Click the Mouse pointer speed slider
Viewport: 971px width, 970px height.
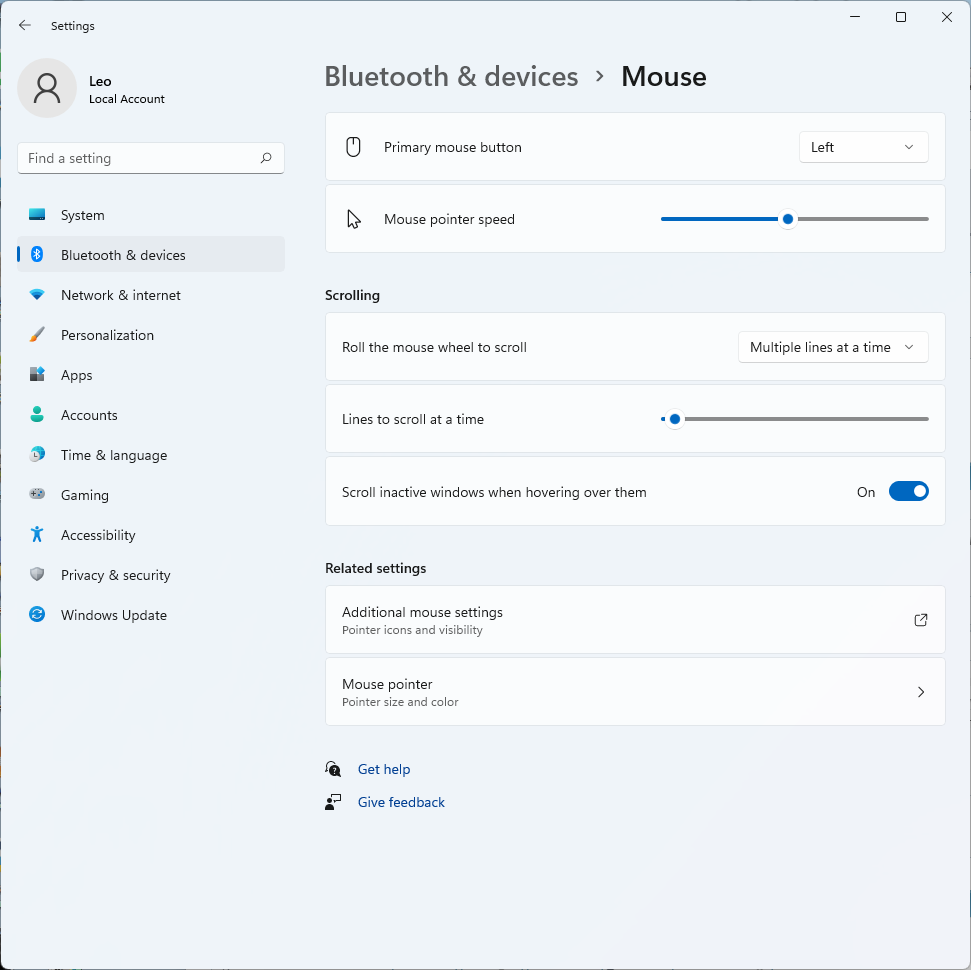(795, 219)
